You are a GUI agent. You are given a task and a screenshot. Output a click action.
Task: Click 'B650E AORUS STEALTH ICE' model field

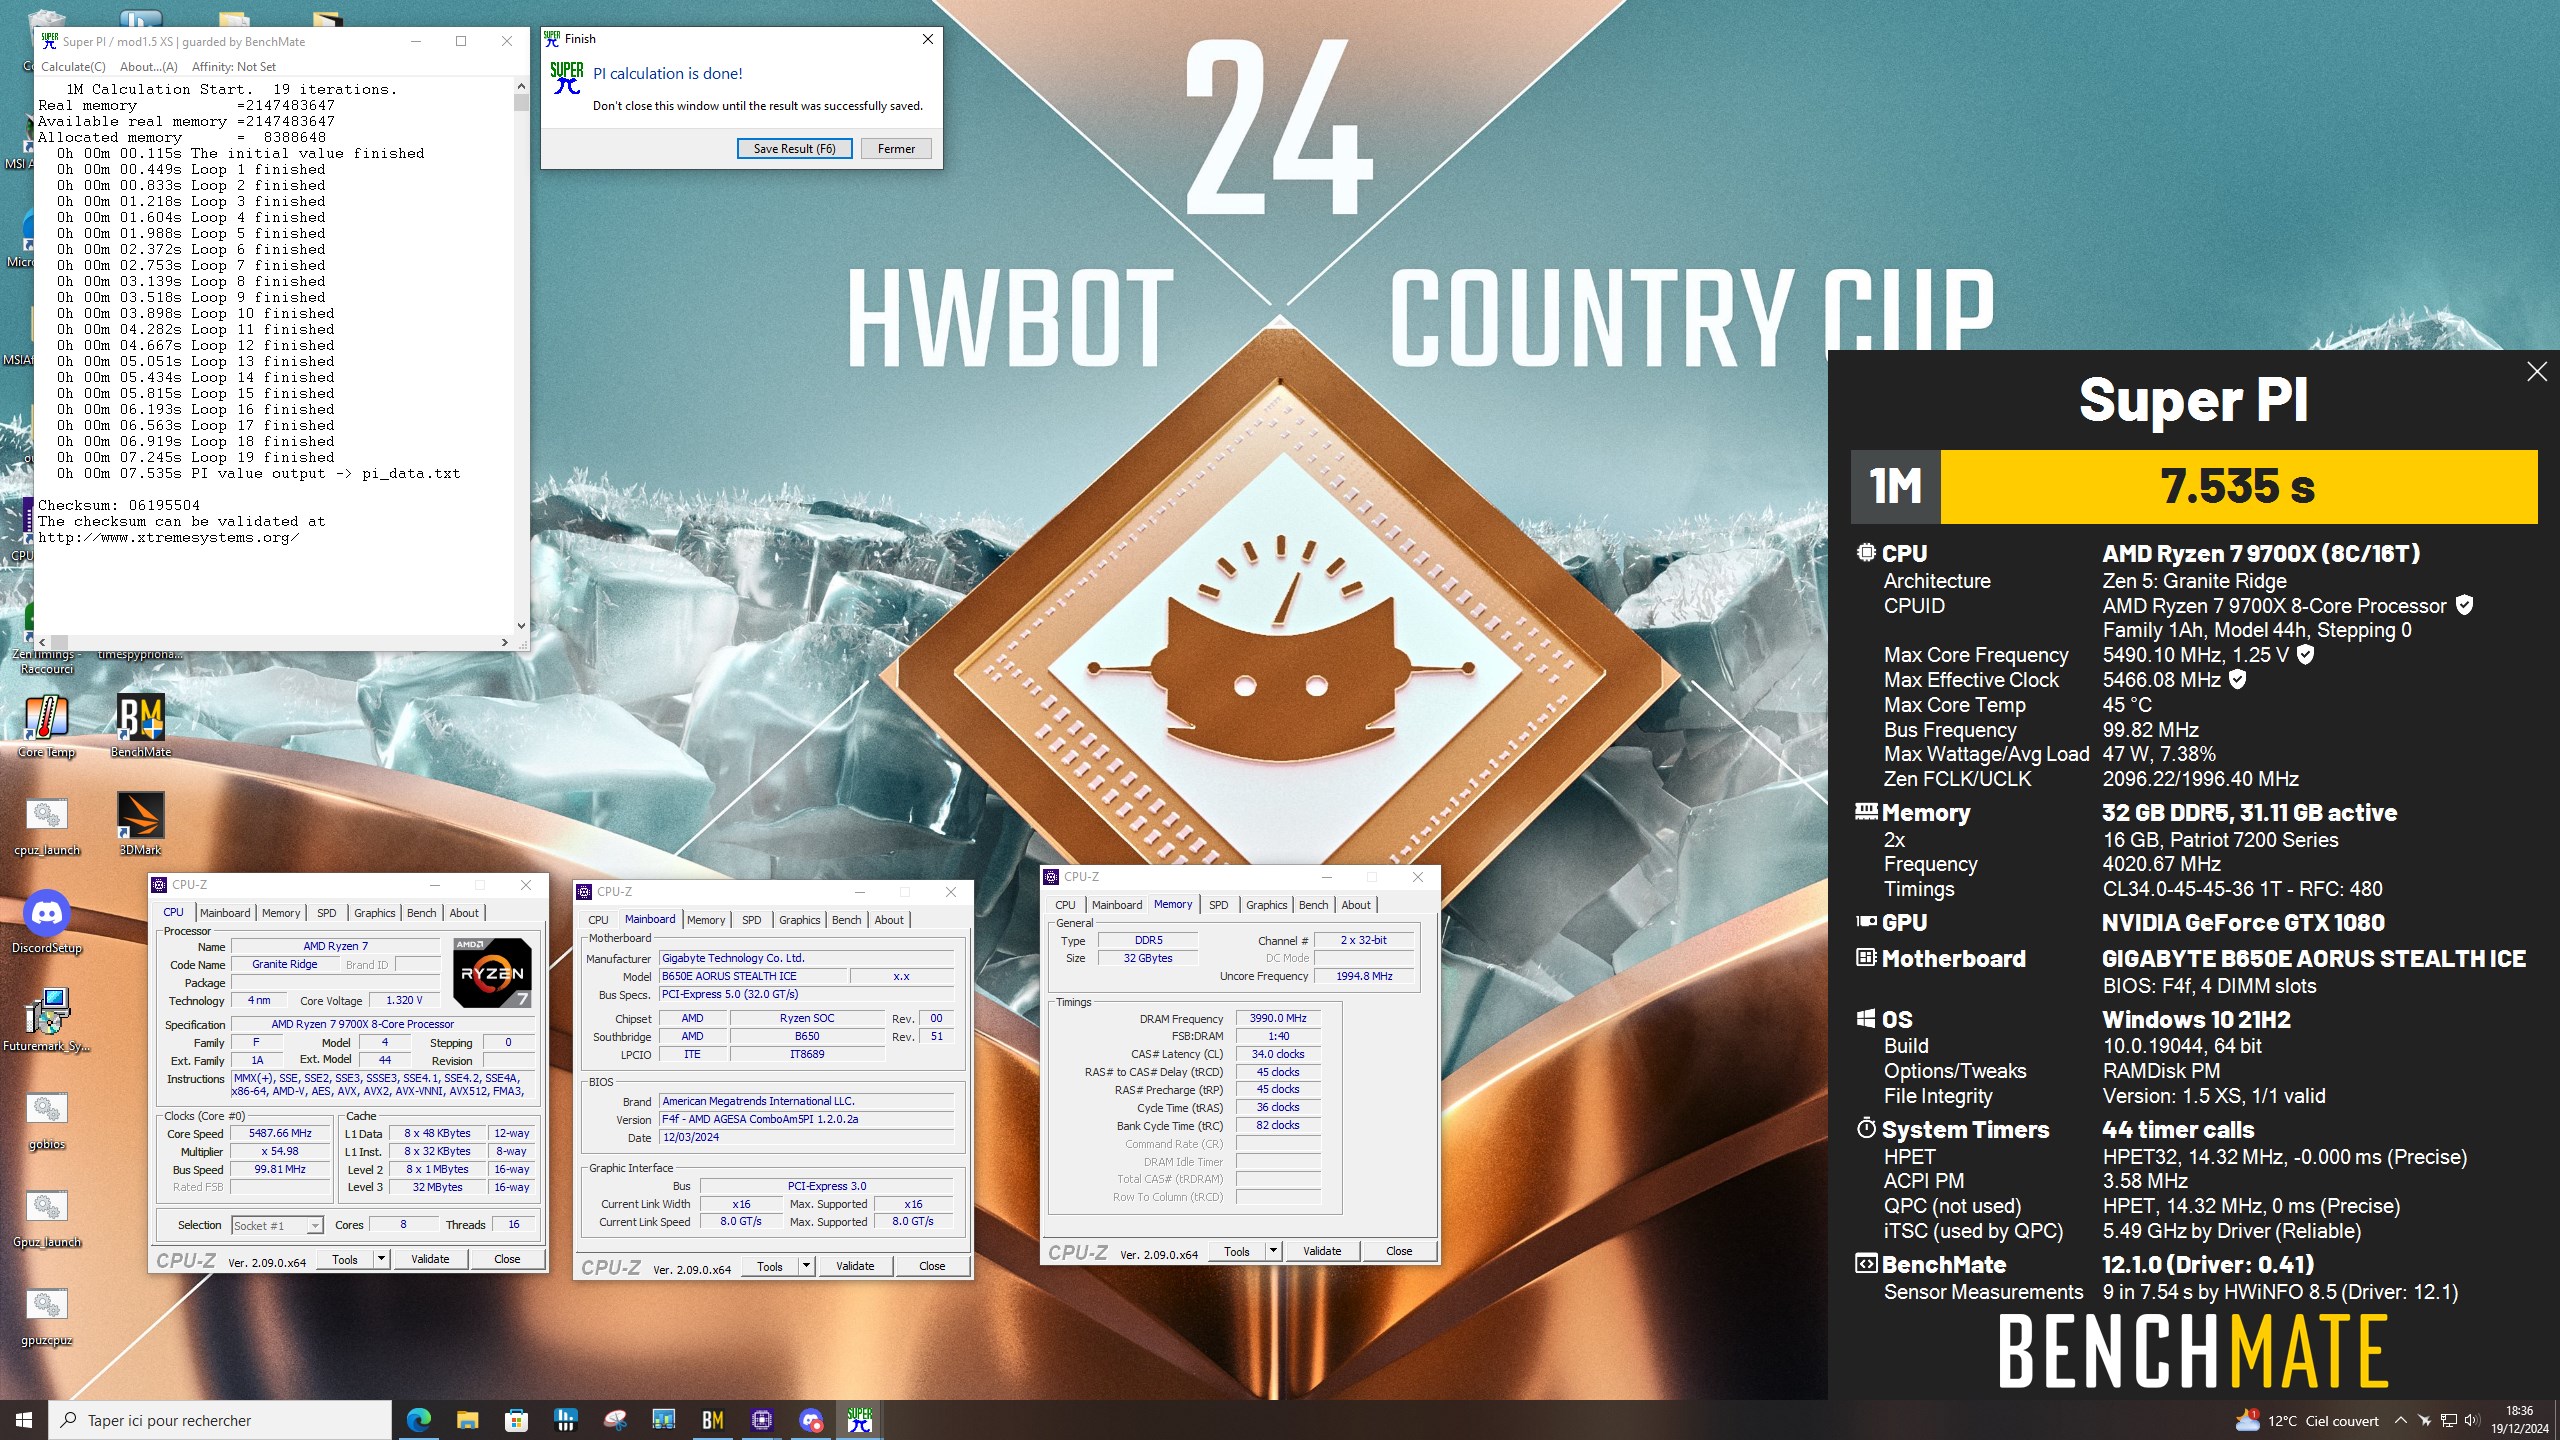[x=753, y=976]
